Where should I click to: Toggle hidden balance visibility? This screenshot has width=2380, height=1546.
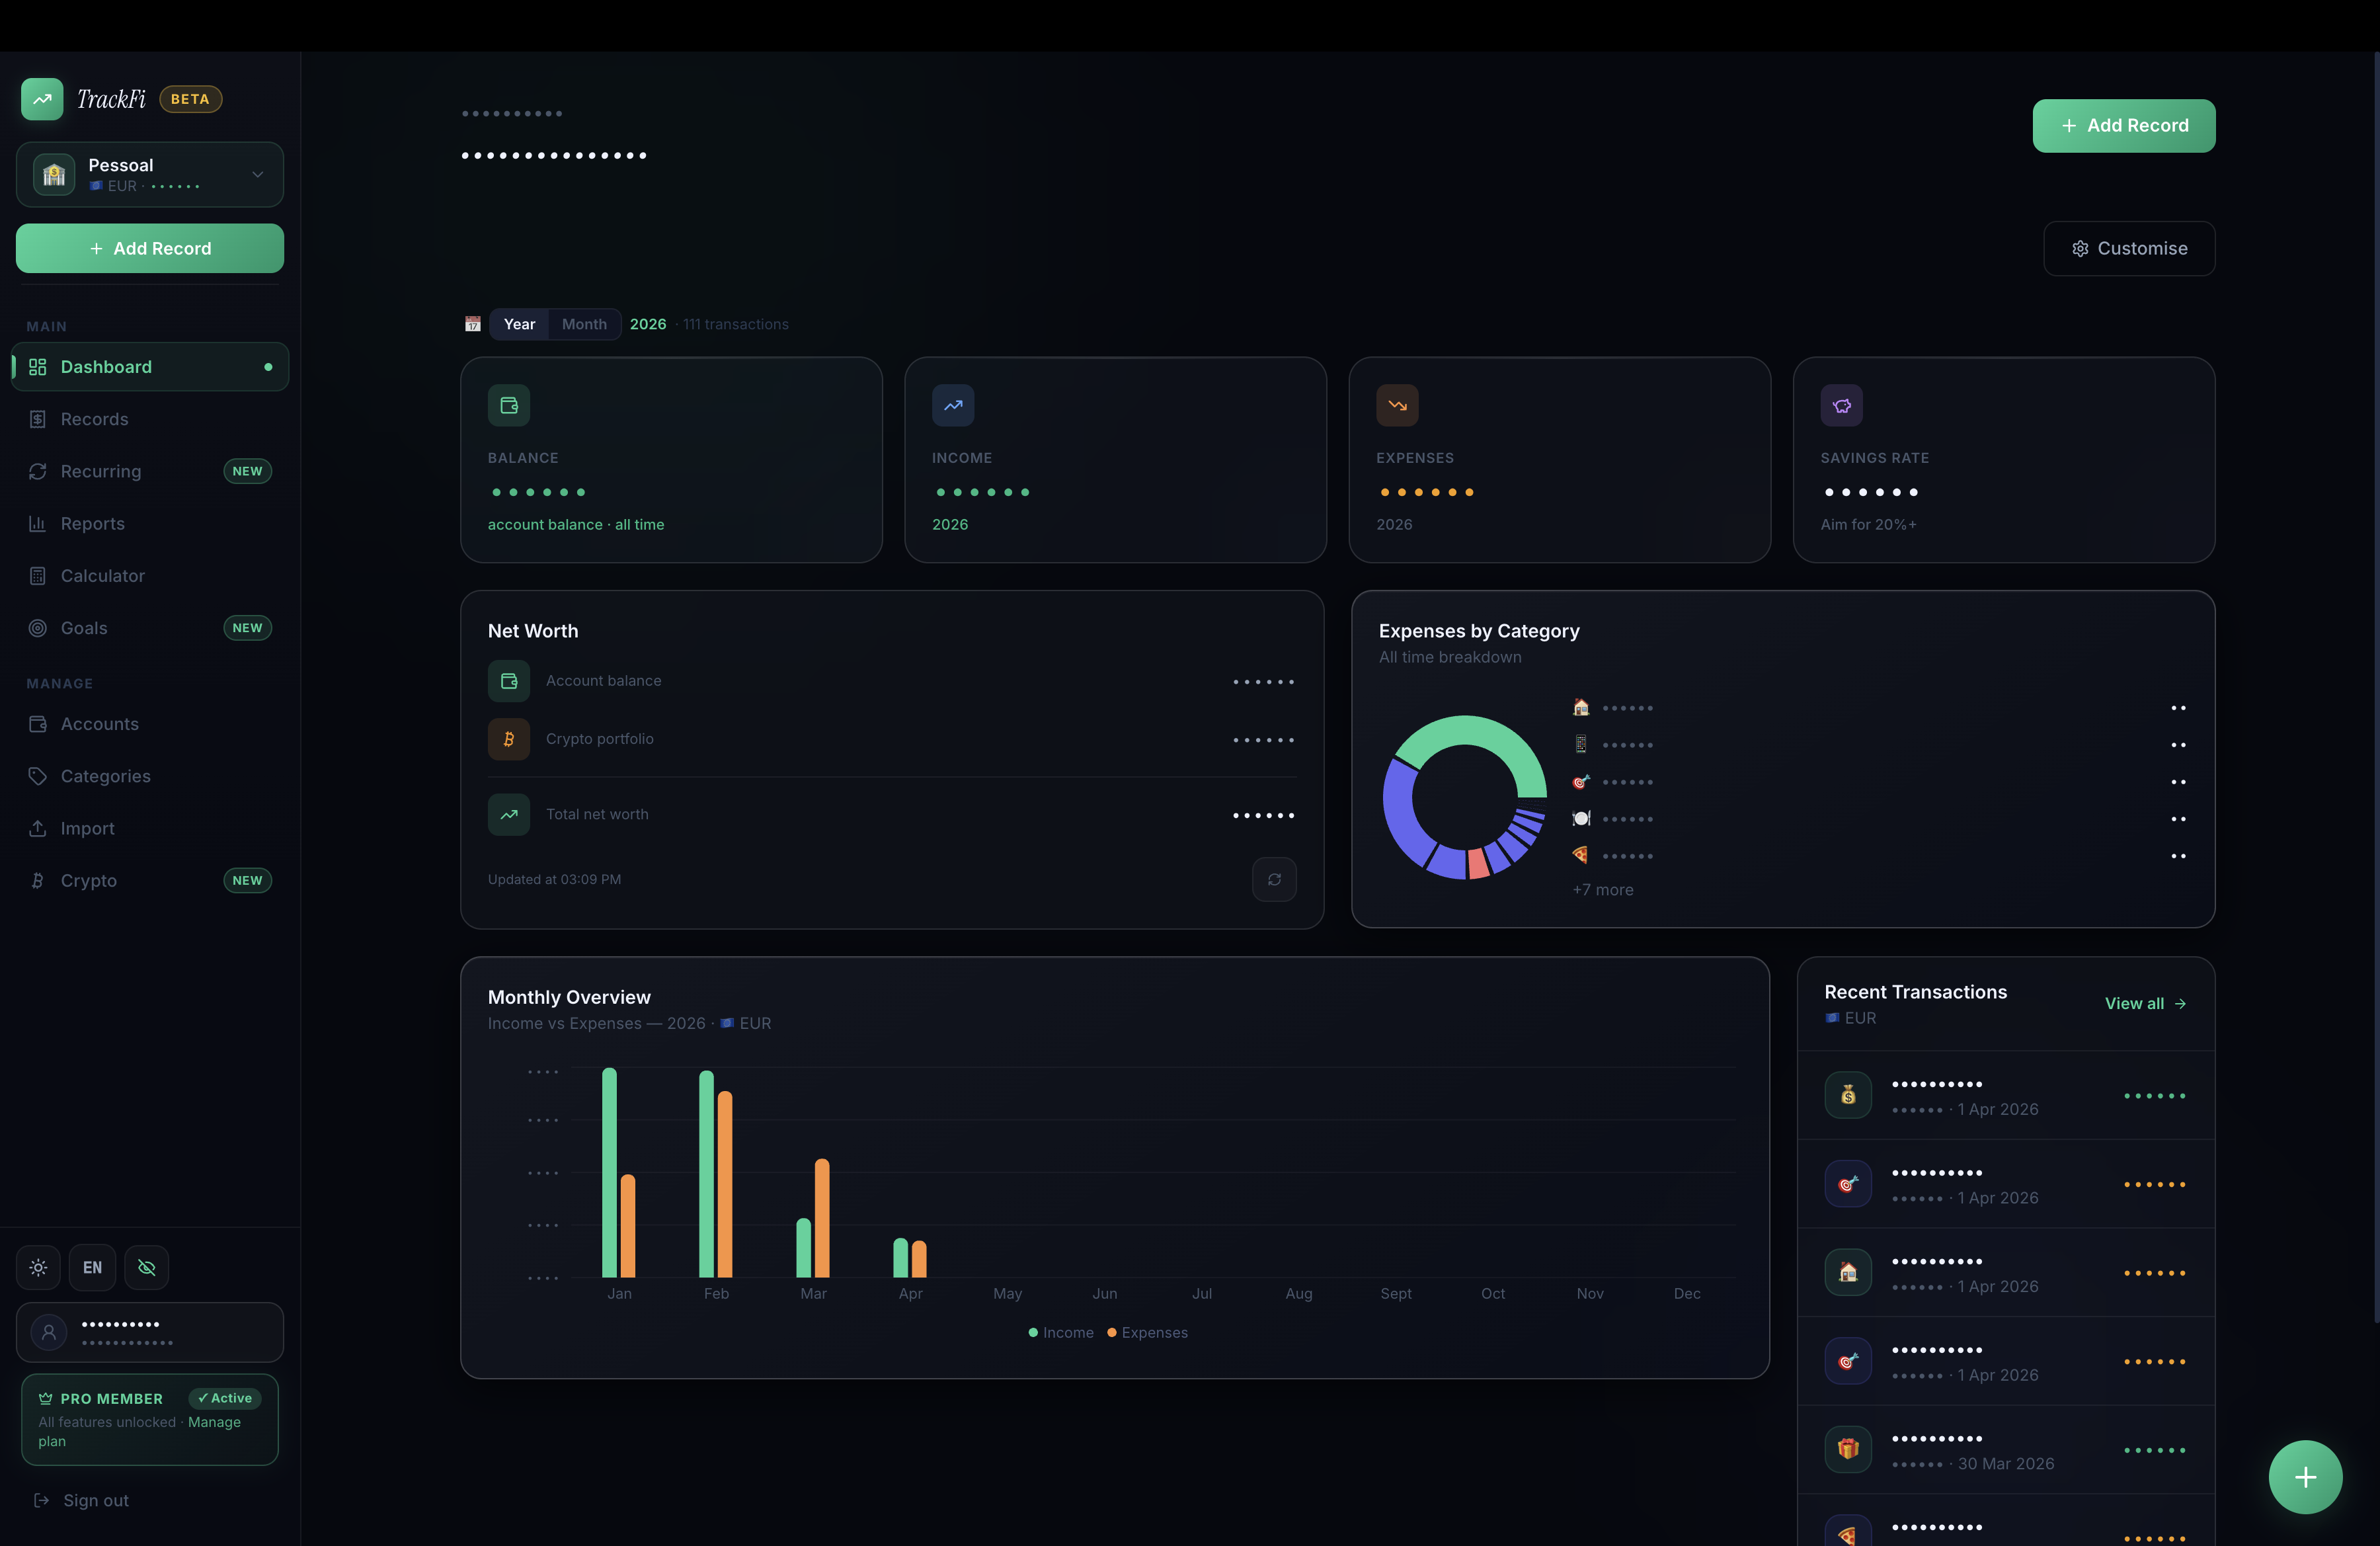point(146,1267)
